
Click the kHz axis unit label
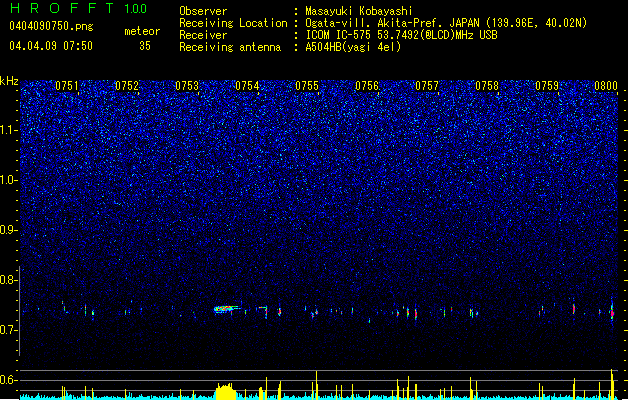9,81
